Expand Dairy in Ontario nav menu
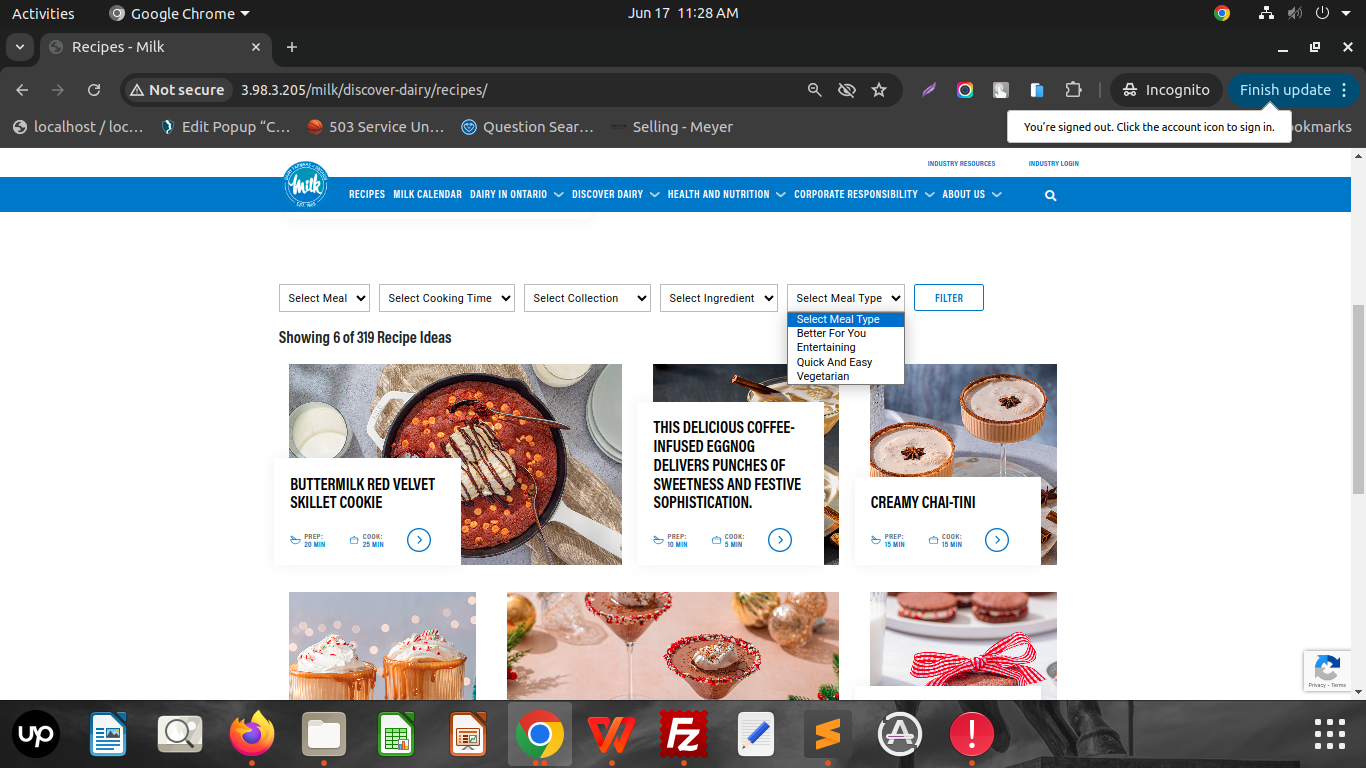The width and height of the screenshot is (1366, 768). click(516, 195)
